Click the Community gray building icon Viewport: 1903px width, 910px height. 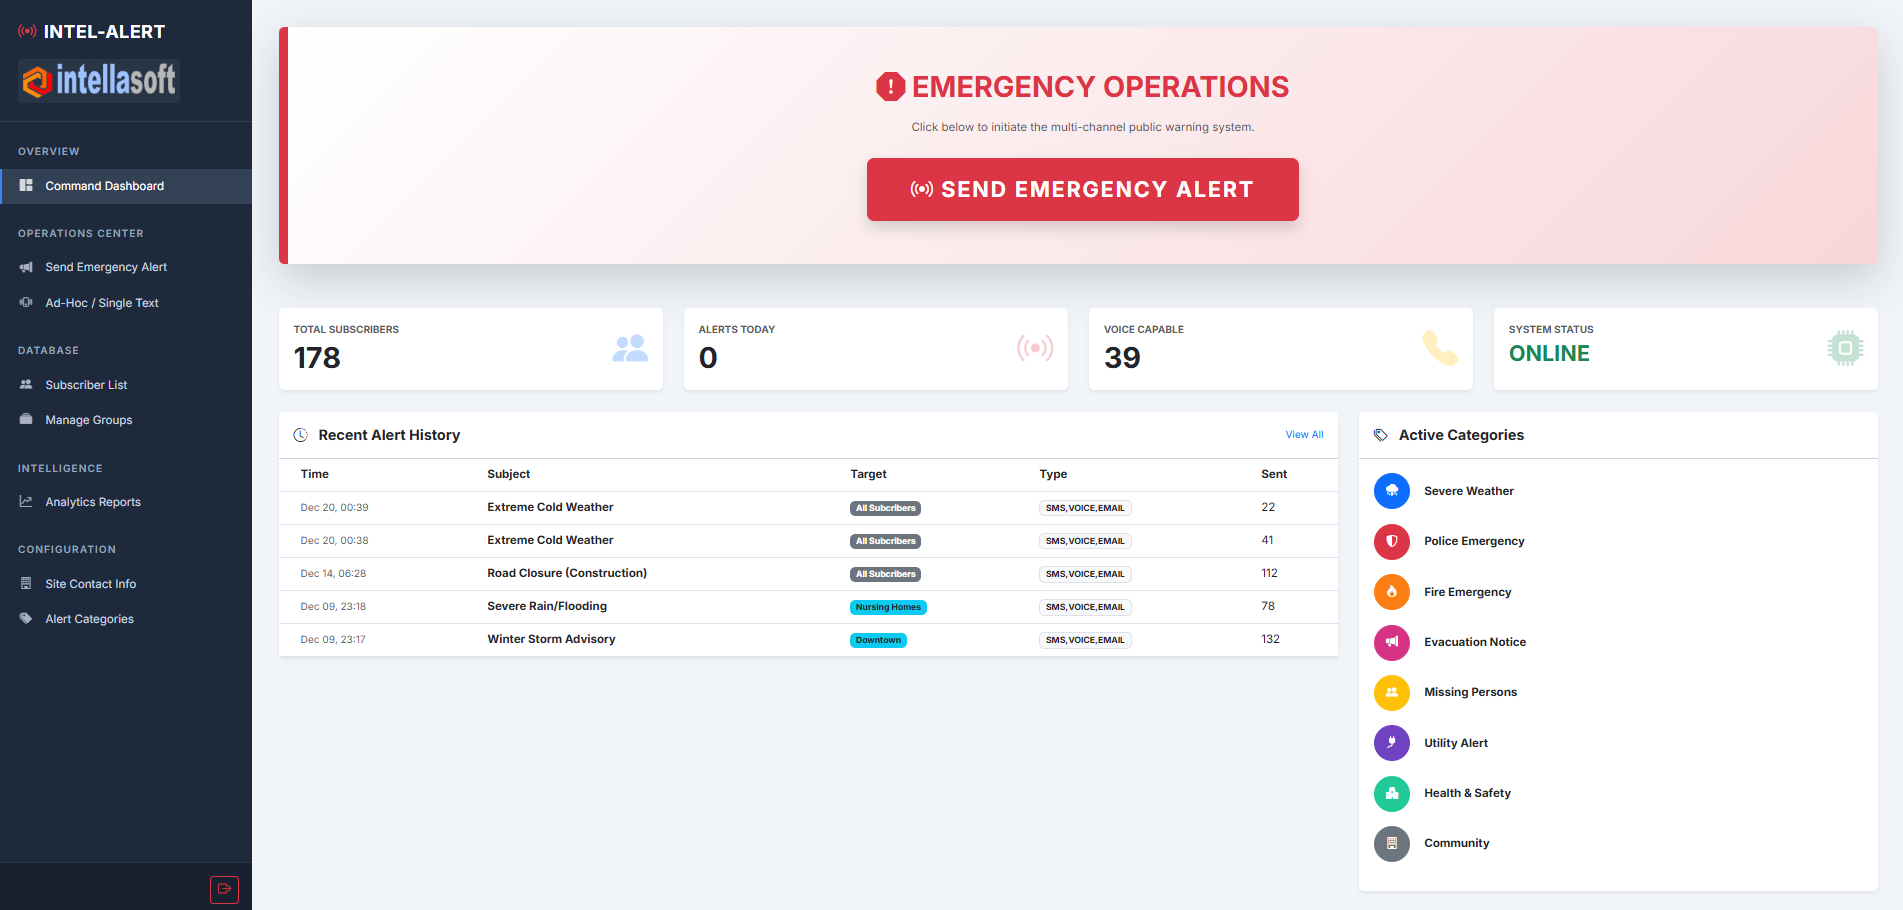(x=1391, y=843)
